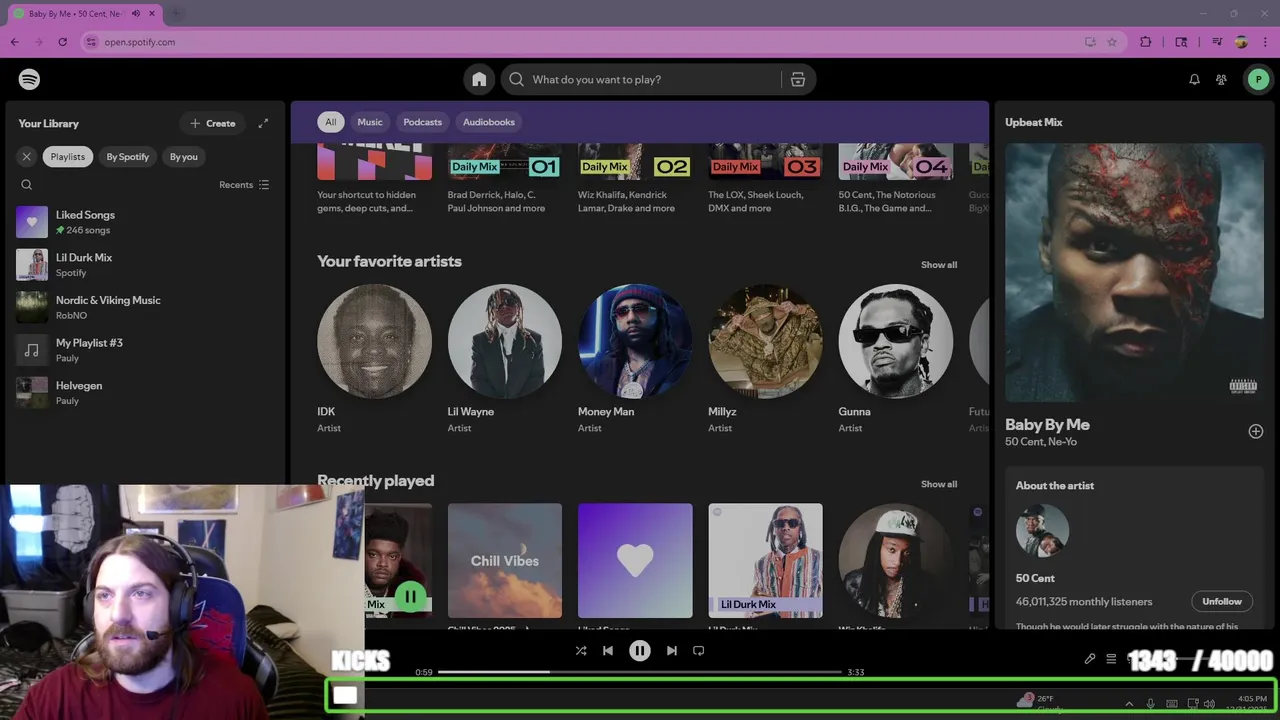The image size is (1280, 720).
Task: Pause the recently played mix with the green button
Action: pyautogui.click(x=410, y=597)
